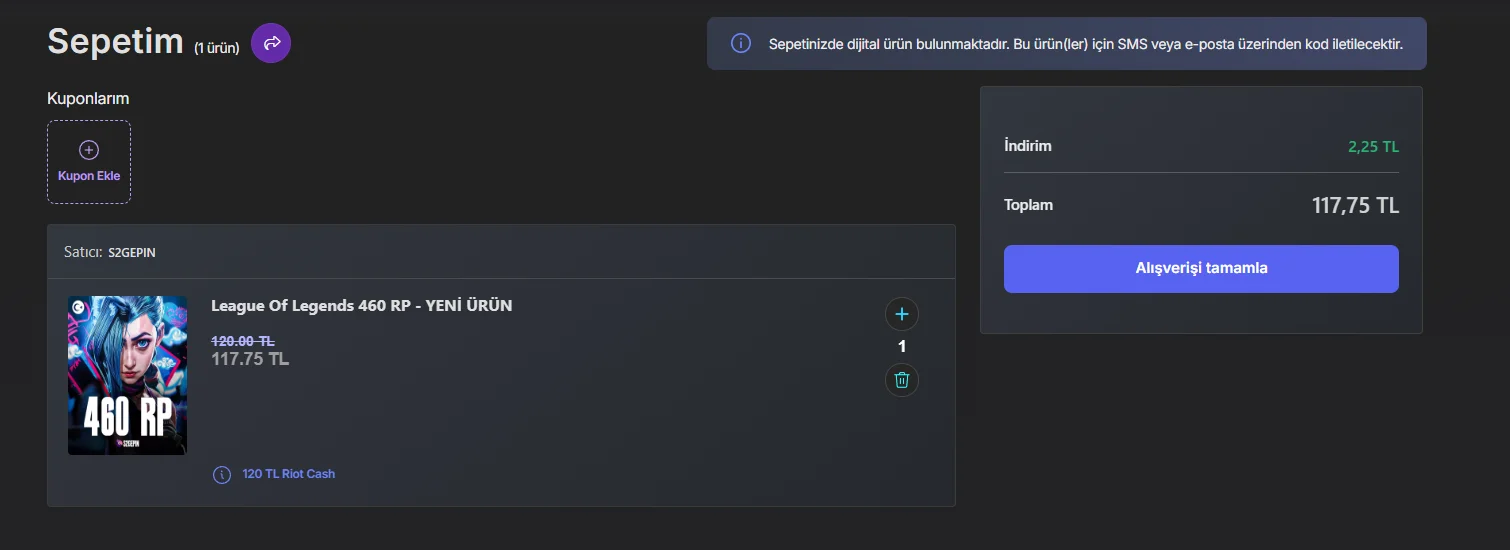
Task: Remove the item using the trash icon
Action: click(x=902, y=380)
